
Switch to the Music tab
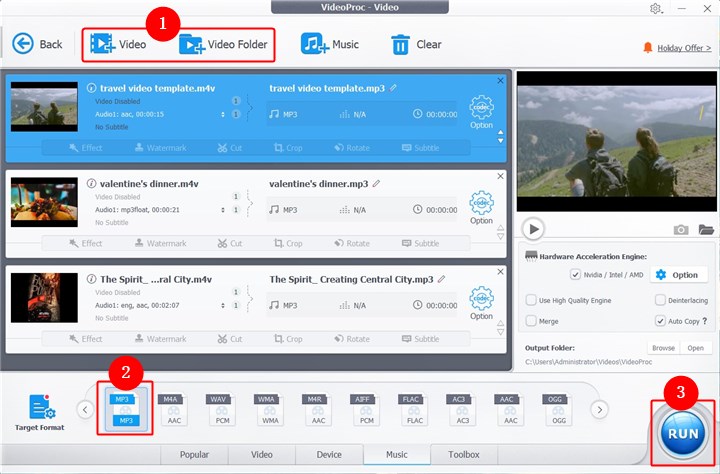coord(397,454)
